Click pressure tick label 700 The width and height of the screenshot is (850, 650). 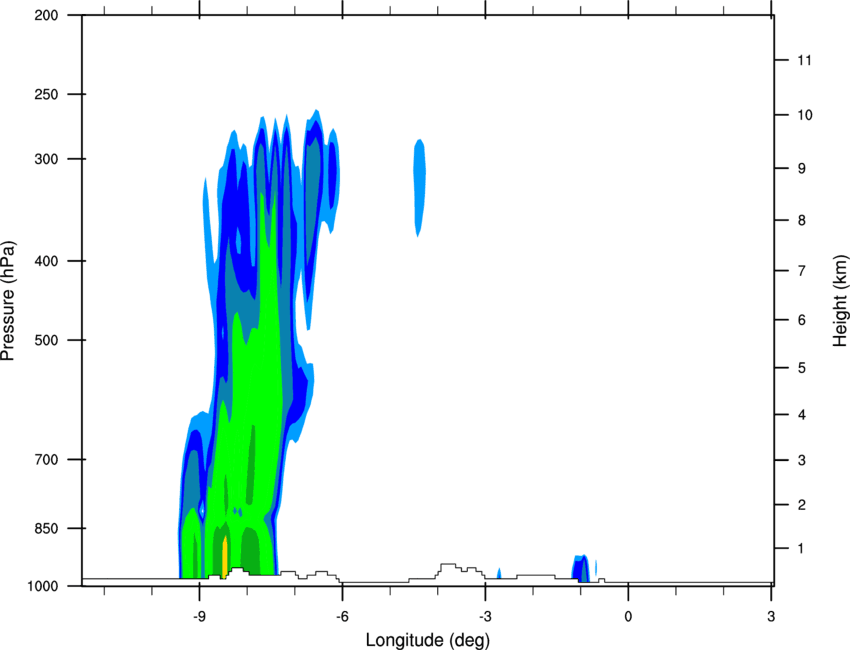[x=46, y=459]
